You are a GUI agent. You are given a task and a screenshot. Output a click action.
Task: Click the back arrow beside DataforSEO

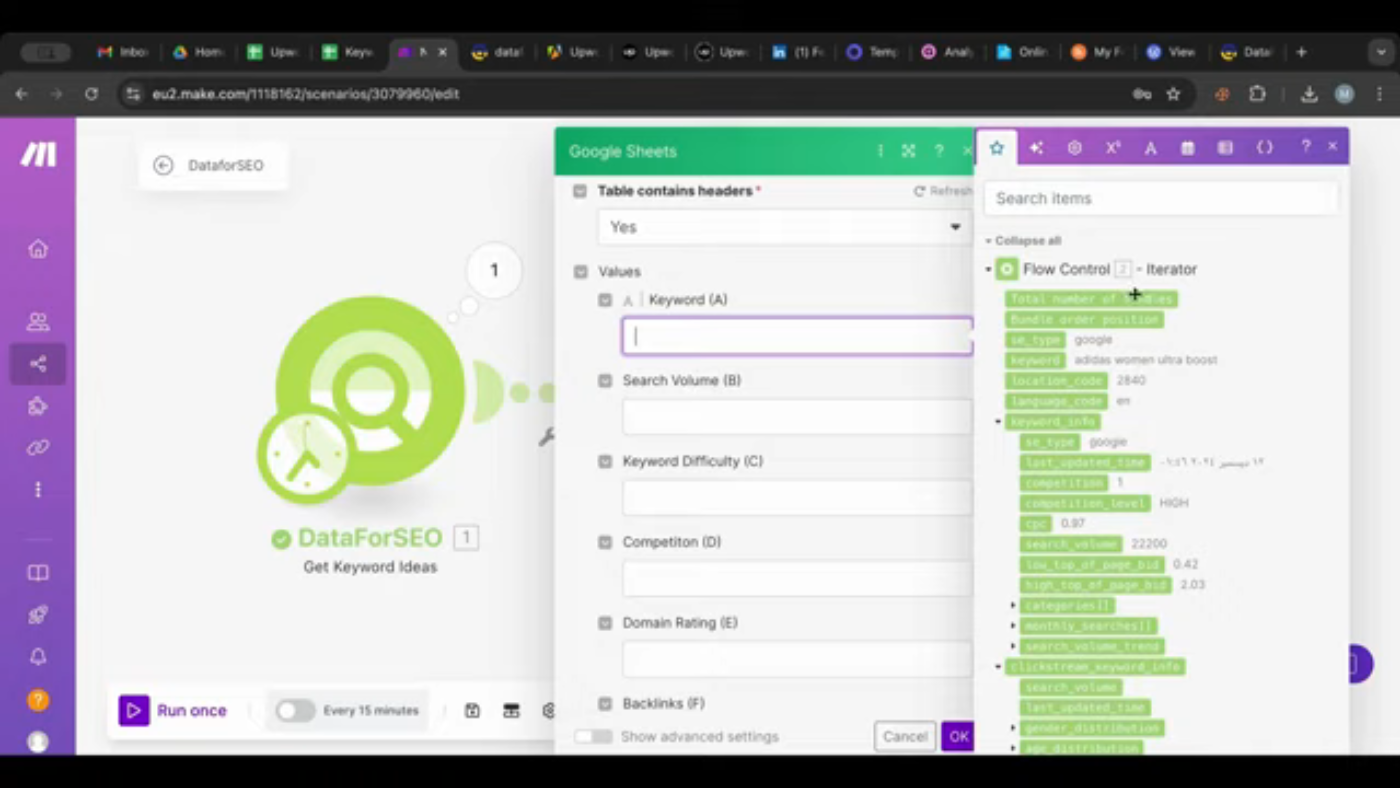click(x=163, y=166)
